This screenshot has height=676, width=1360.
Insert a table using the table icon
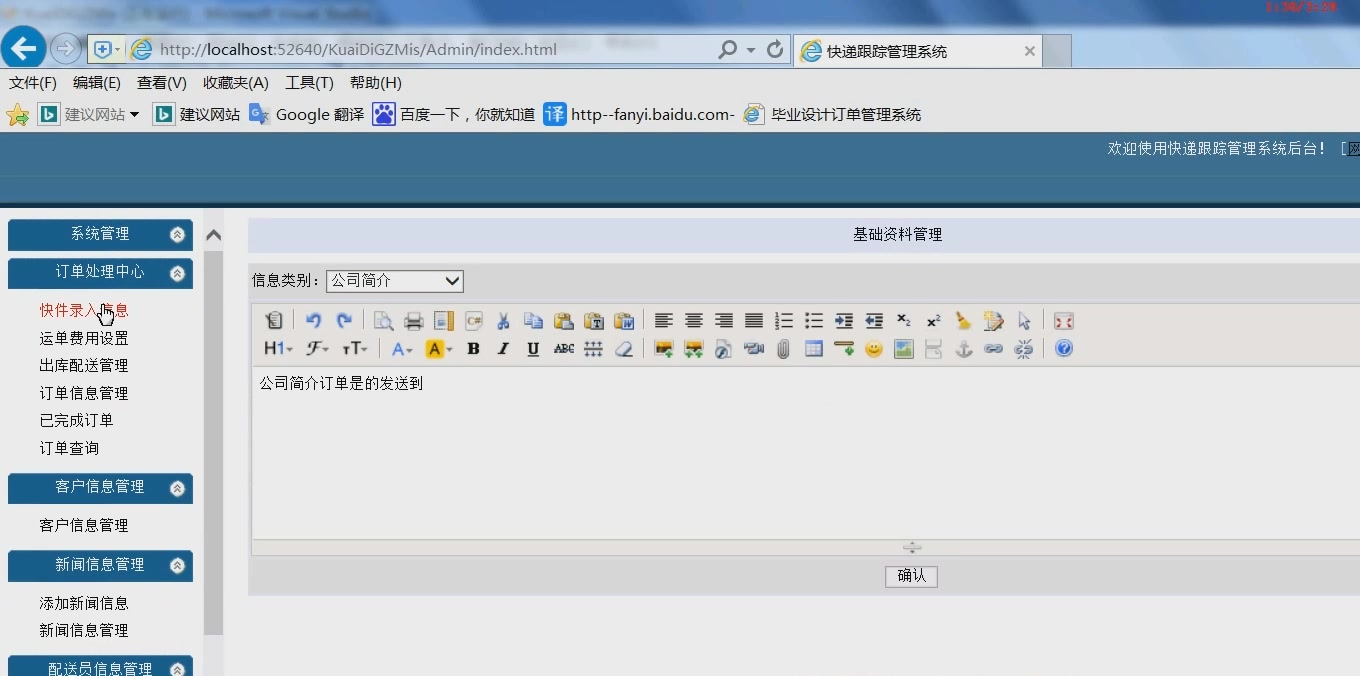tap(813, 348)
